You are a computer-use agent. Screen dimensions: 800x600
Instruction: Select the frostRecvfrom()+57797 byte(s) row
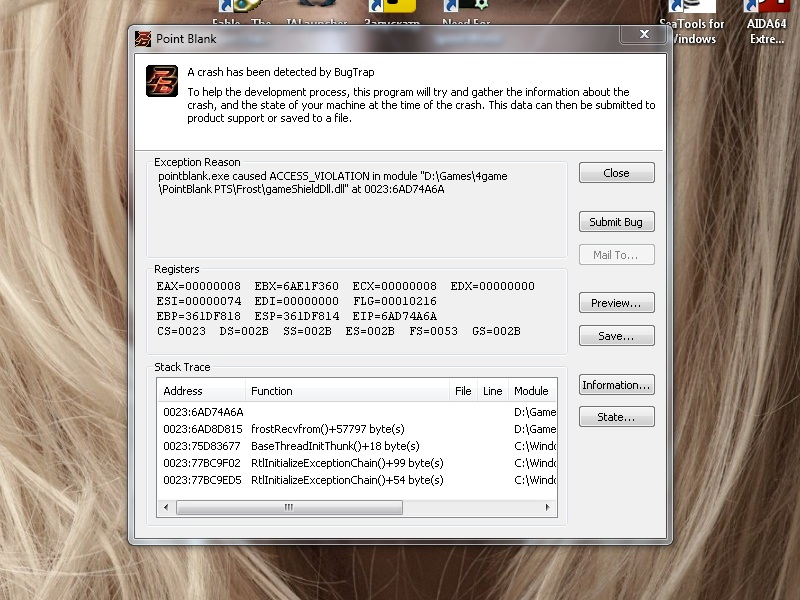pyautogui.click(x=357, y=429)
